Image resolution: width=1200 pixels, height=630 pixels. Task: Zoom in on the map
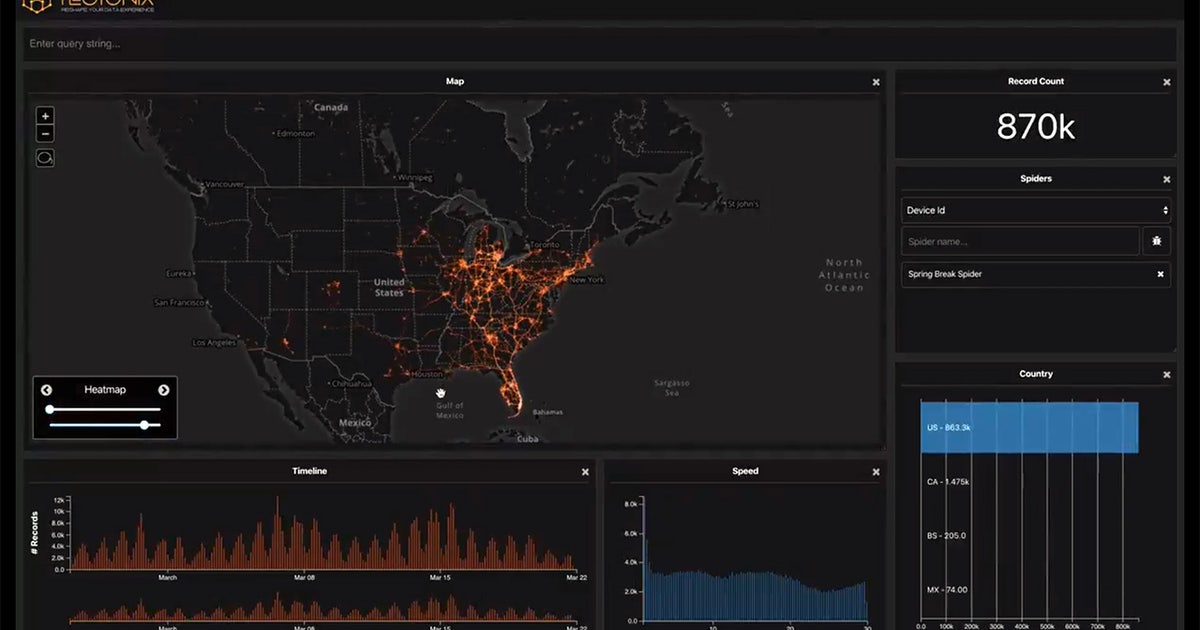pyautogui.click(x=45, y=116)
